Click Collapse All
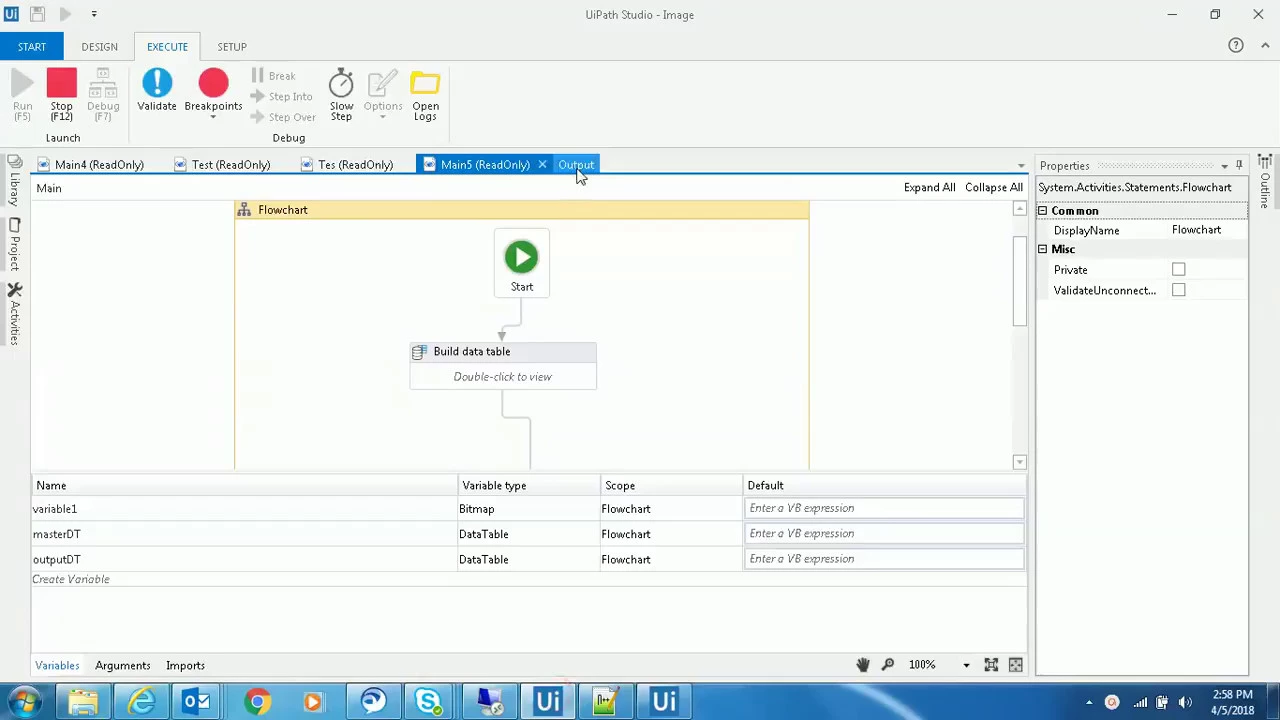The image size is (1280, 720). coord(993,188)
